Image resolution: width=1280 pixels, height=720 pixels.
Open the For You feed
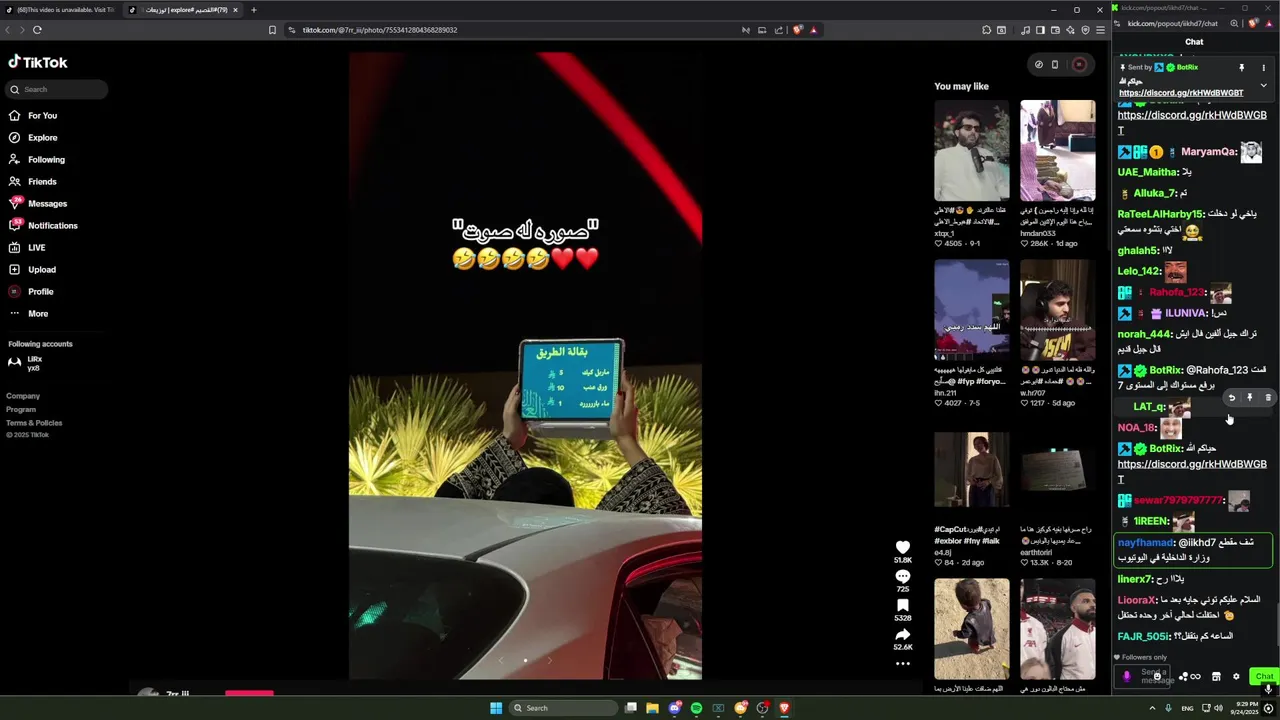pos(33,116)
